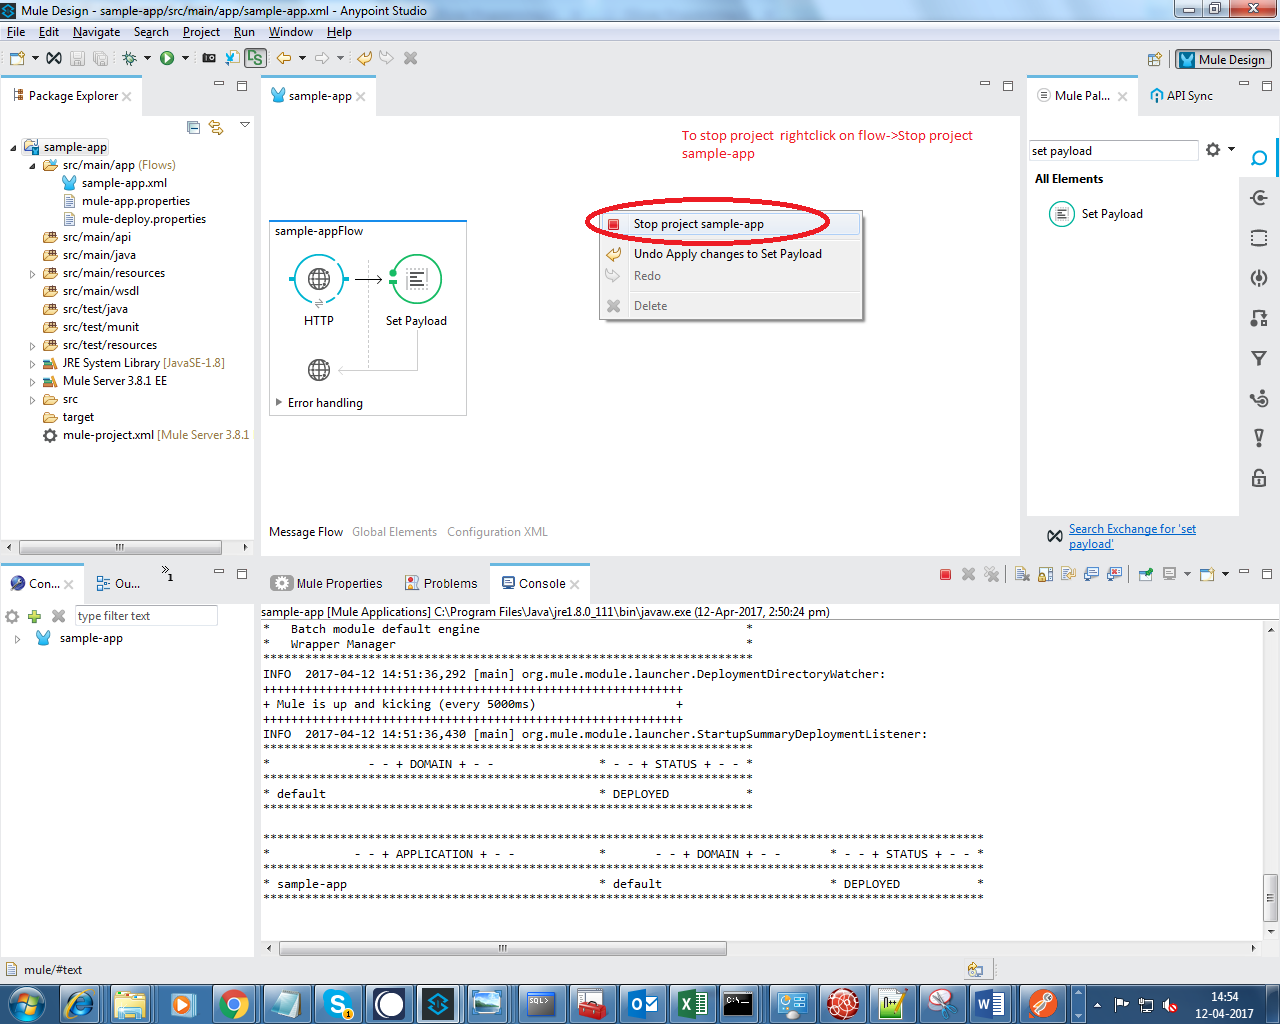Switch to the Configuration XML tab
Viewport: 1280px width, 1024px height.
coord(497,531)
